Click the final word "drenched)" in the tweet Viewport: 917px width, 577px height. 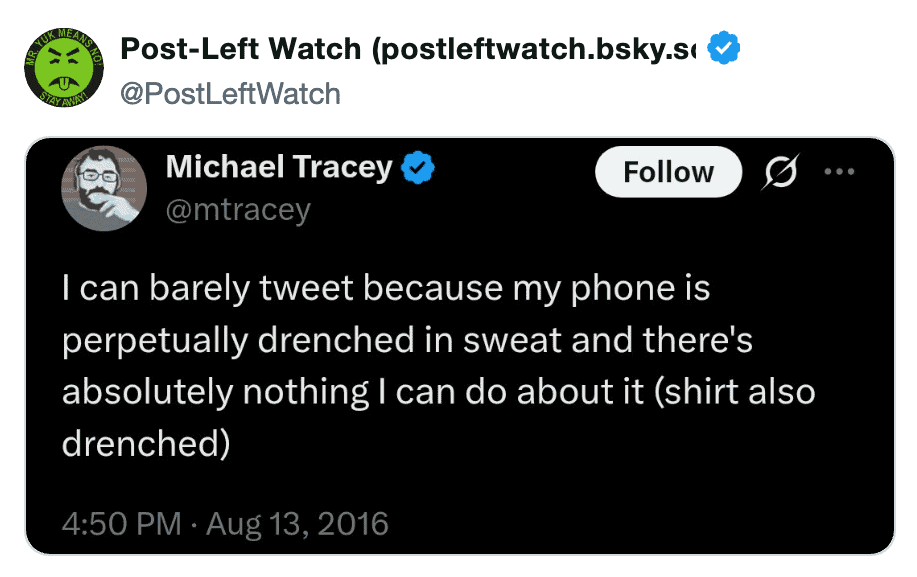[146, 443]
